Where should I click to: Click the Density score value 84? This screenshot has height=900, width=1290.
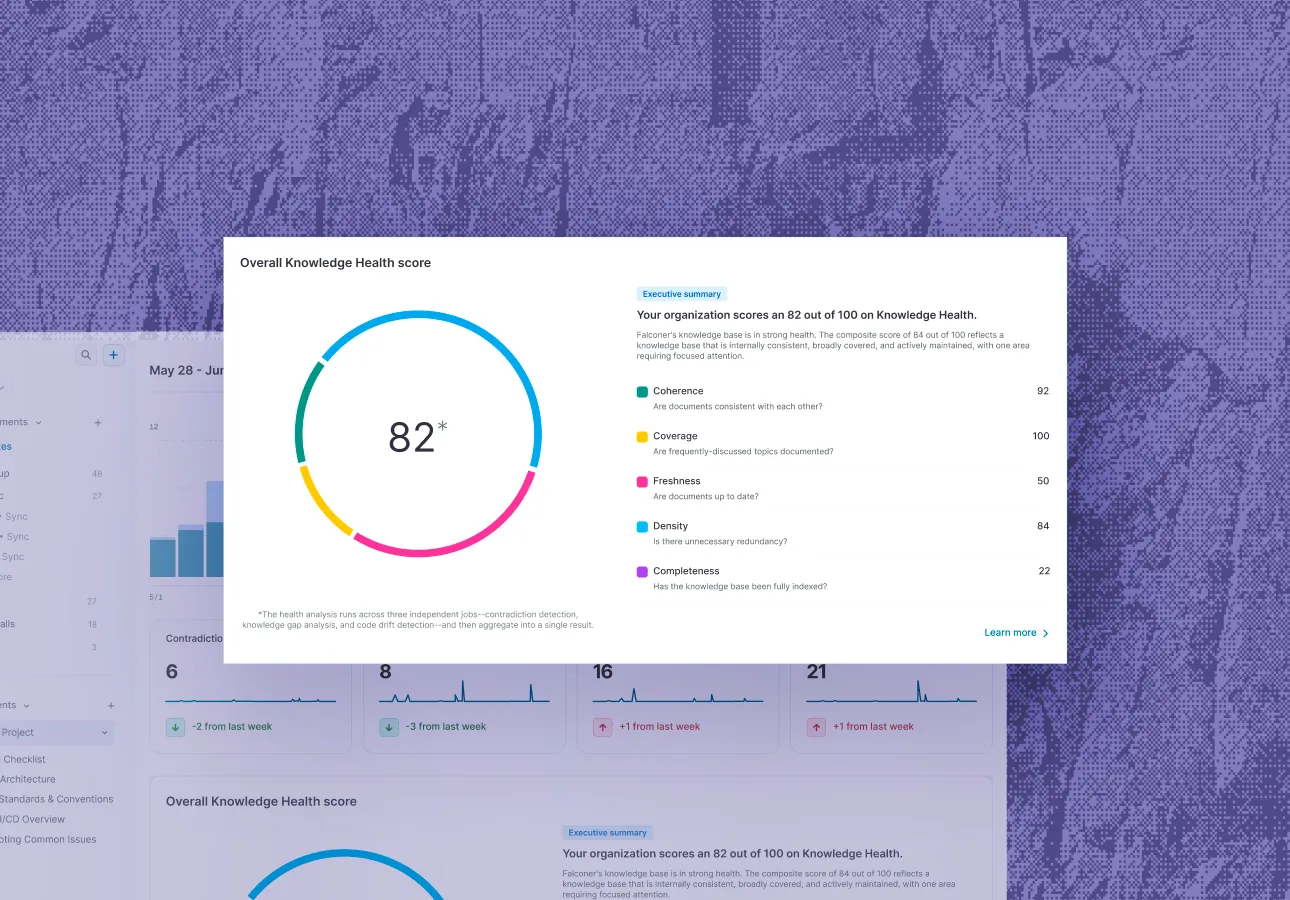[1043, 526]
